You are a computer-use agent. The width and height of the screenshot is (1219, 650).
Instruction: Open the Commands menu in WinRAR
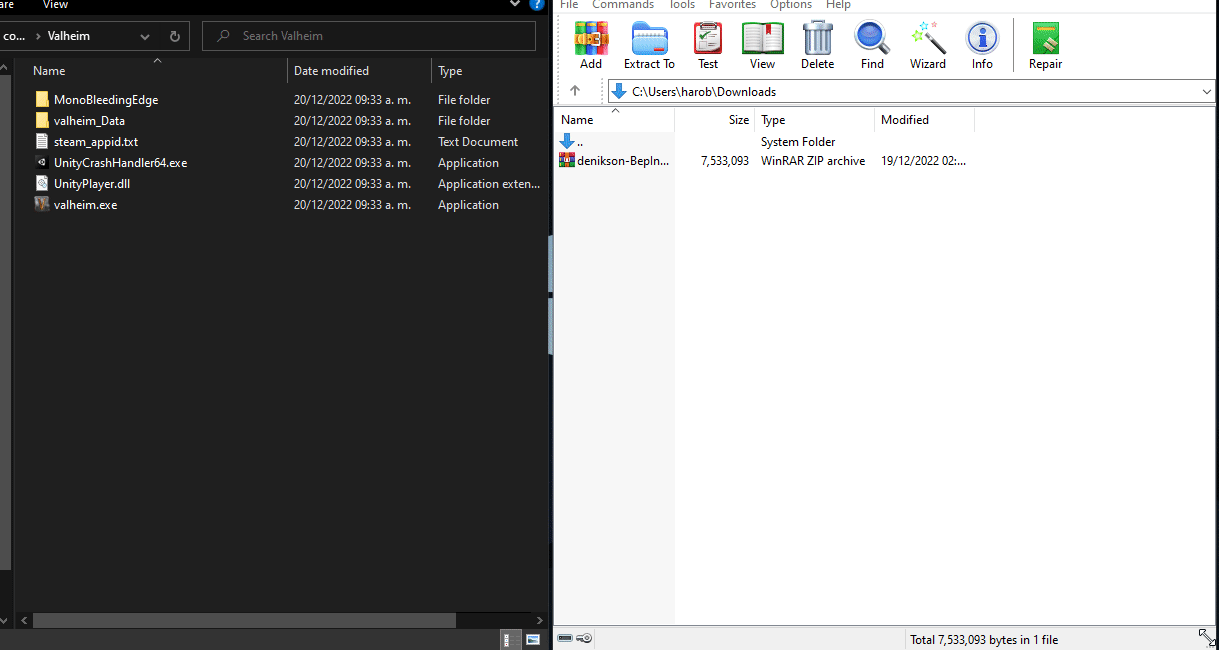(622, 5)
